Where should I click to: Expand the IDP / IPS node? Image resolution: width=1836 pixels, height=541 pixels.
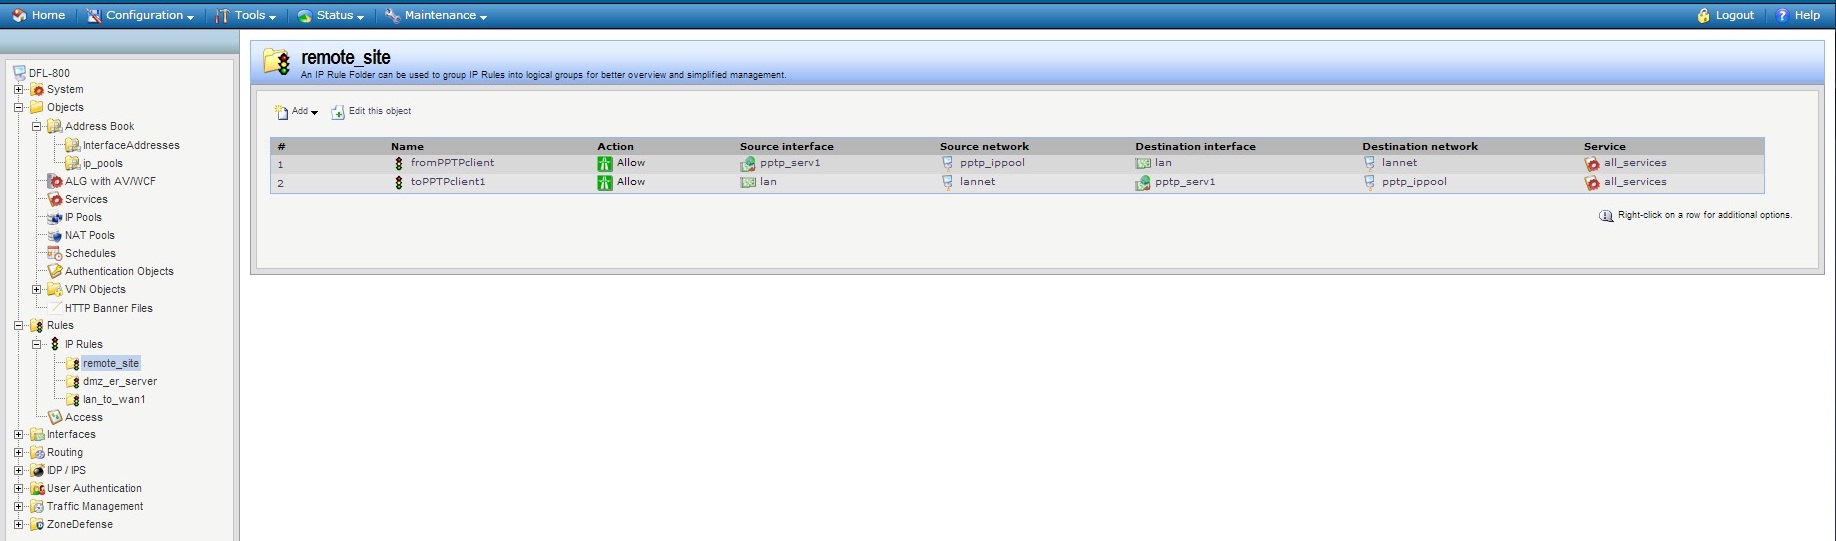(x=18, y=470)
